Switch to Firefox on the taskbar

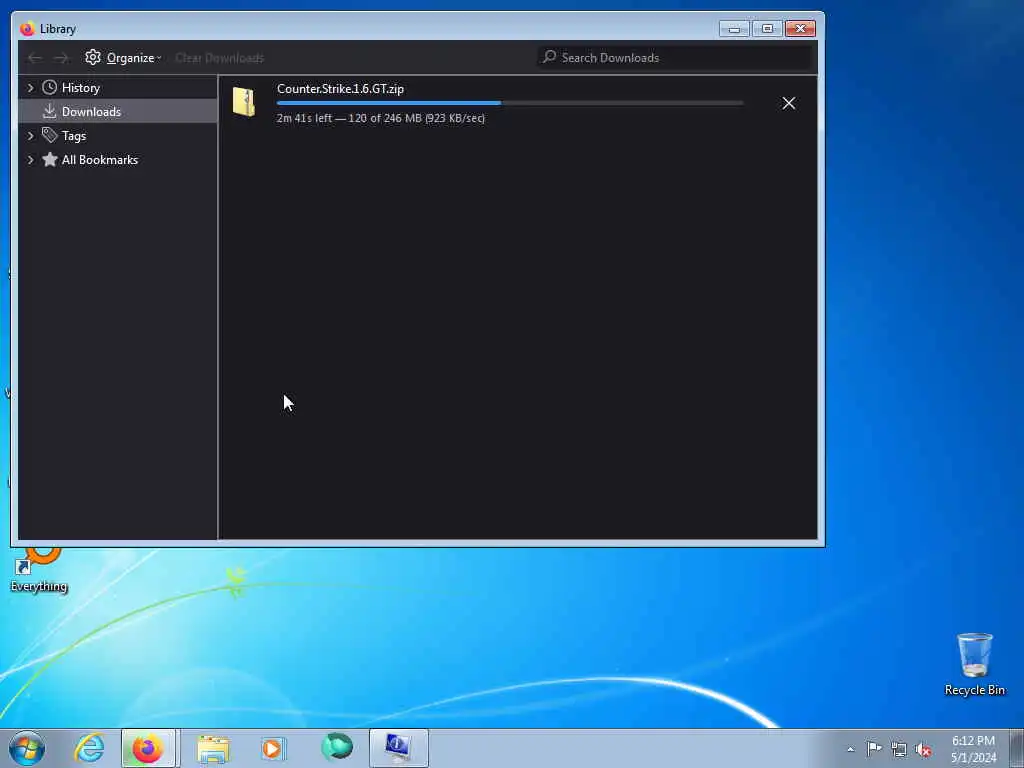[x=148, y=748]
